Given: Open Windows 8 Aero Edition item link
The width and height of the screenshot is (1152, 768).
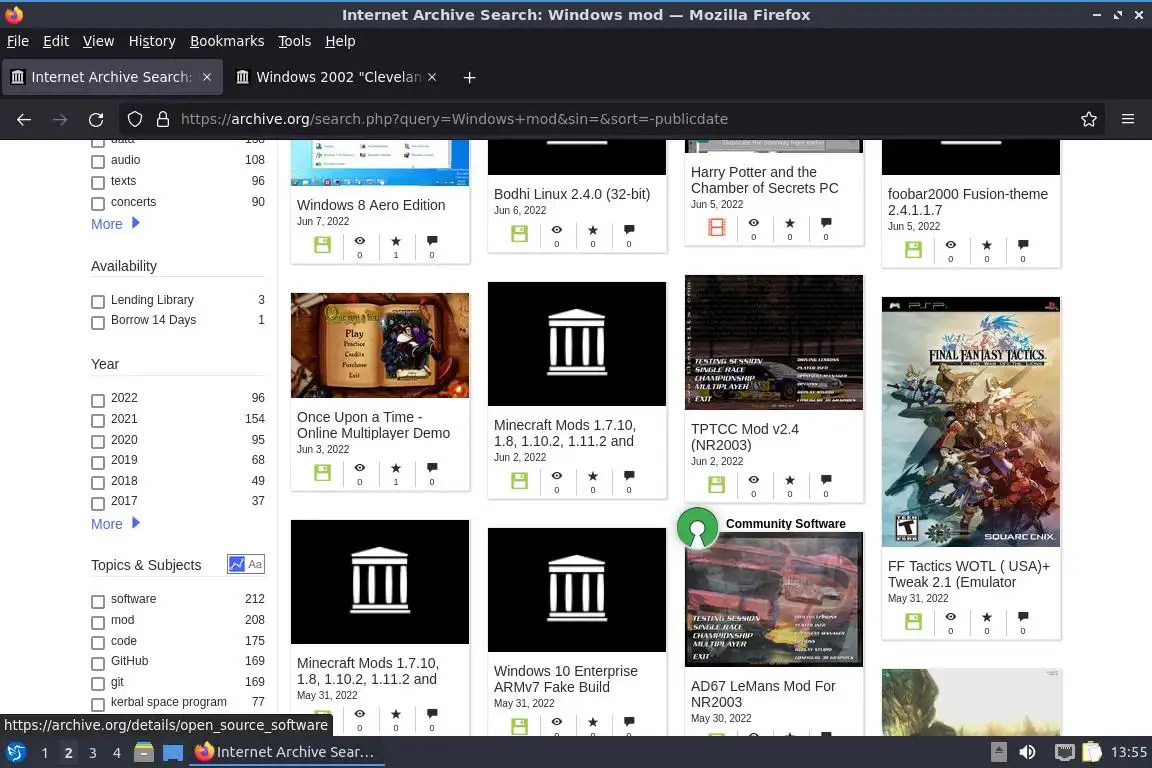Looking at the screenshot, I should 371,205.
